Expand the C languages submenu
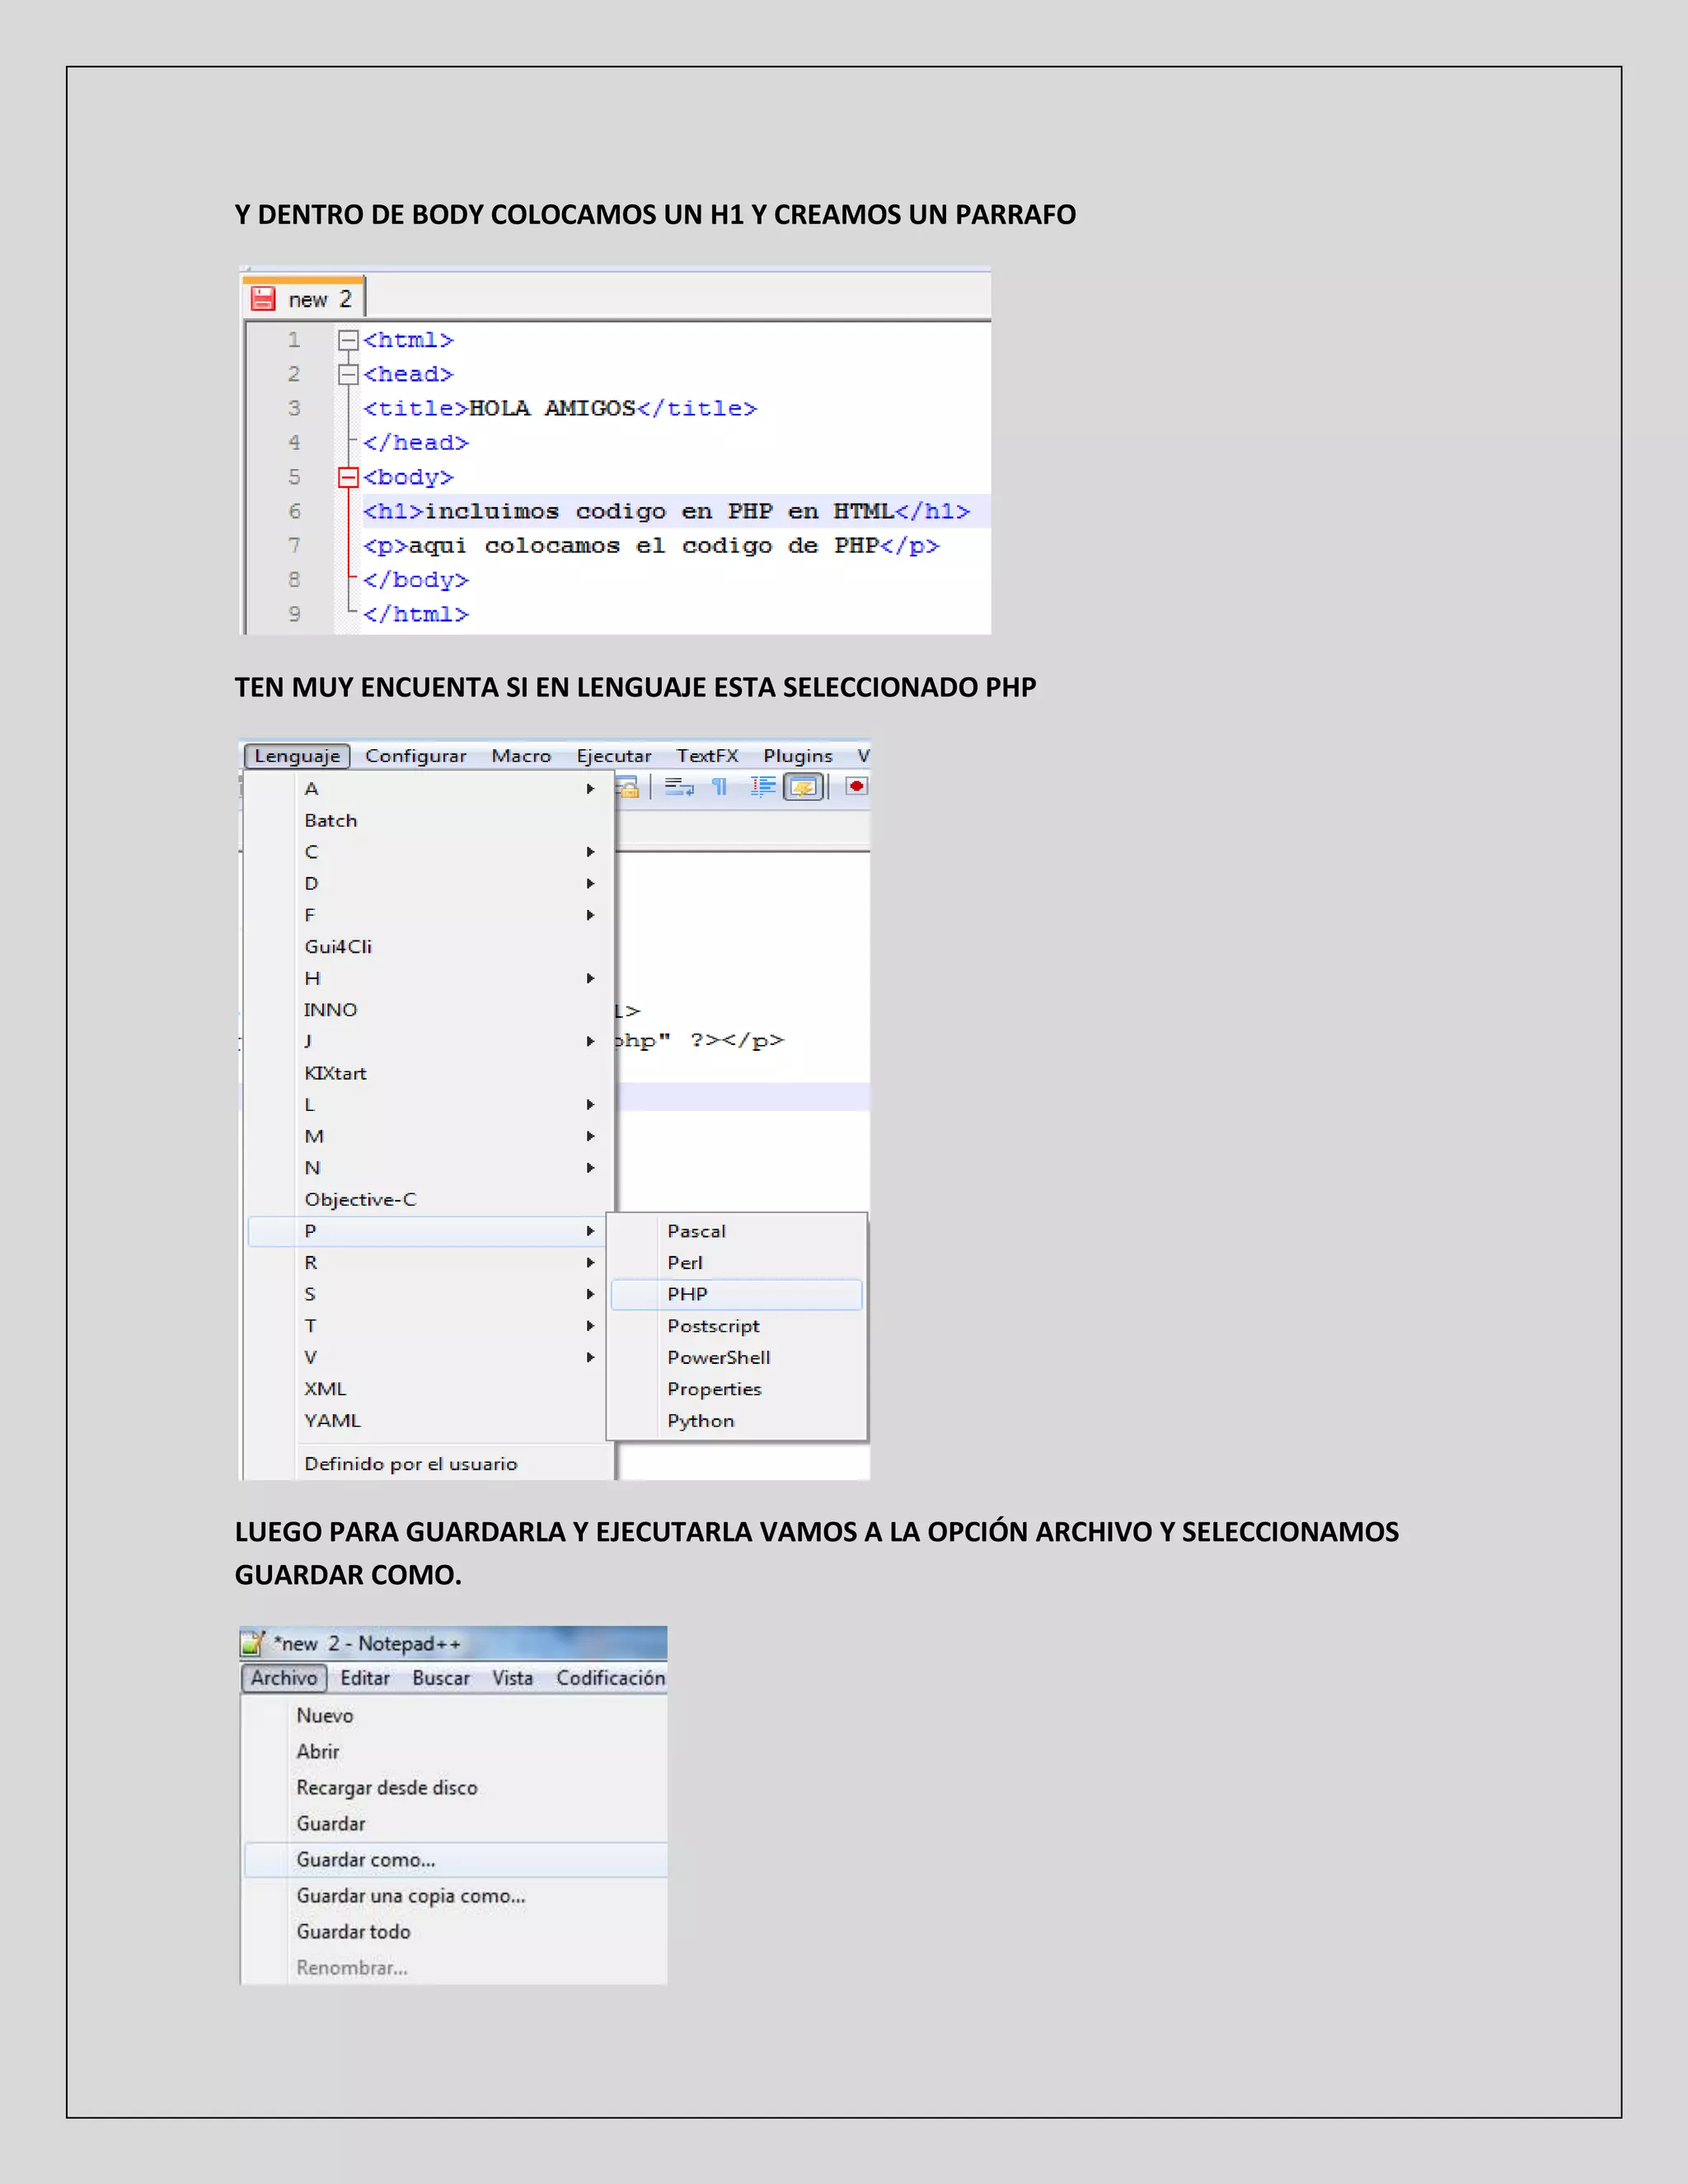The height and width of the screenshot is (2184, 1688). (x=429, y=852)
